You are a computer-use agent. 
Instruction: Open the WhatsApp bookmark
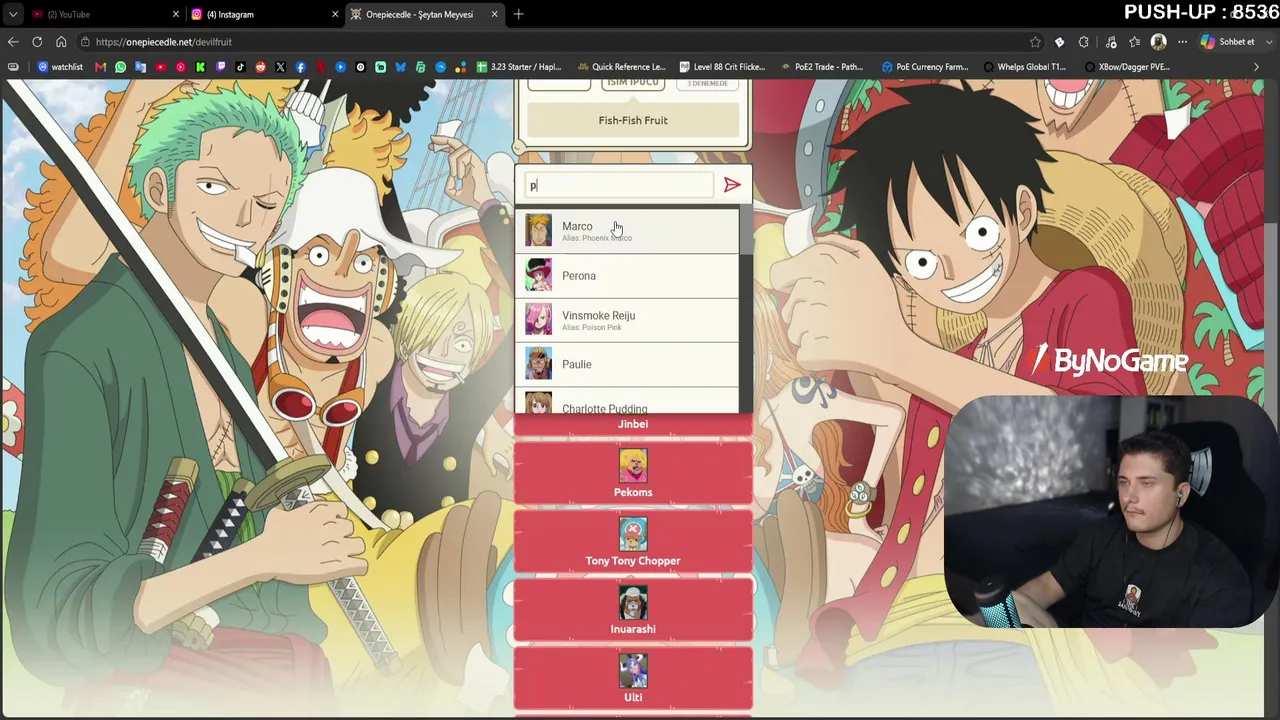coord(121,67)
